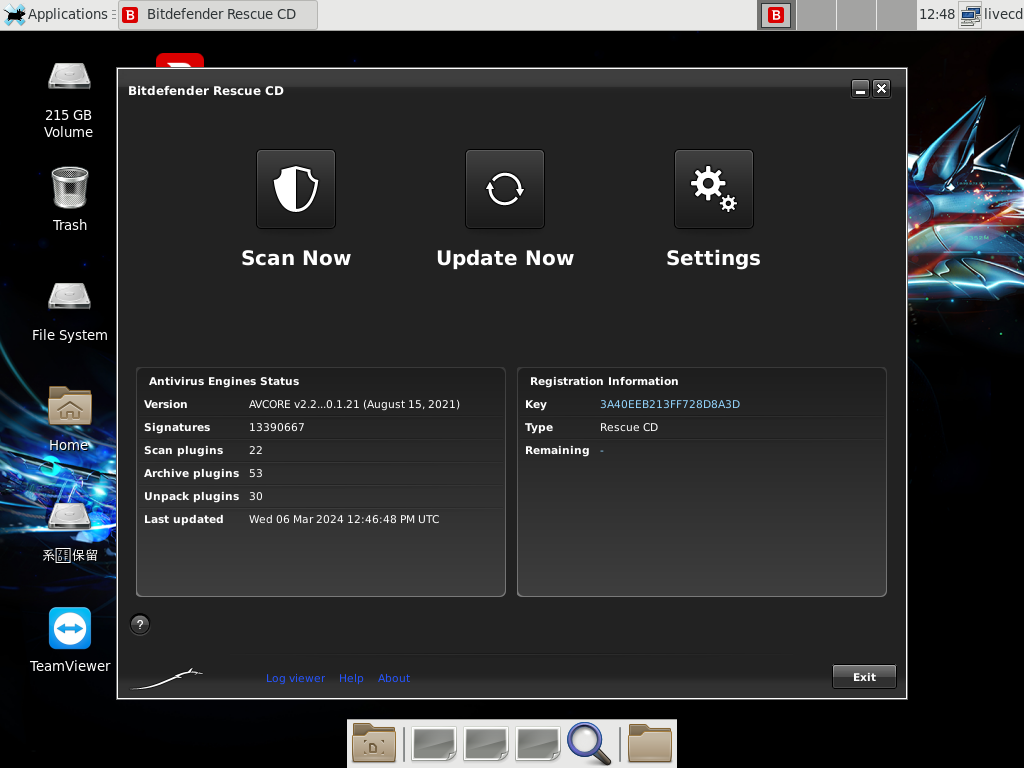
Task: Click the Scan Now shield icon
Action: [x=296, y=189]
